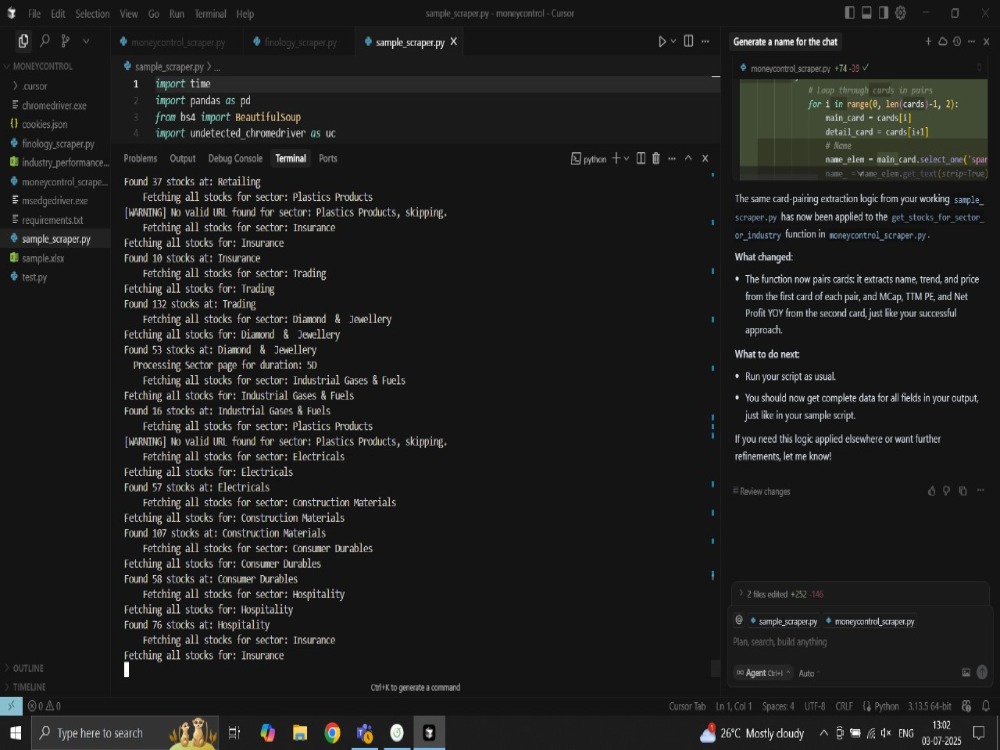Expand the TIMELINE section

pos(29,687)
